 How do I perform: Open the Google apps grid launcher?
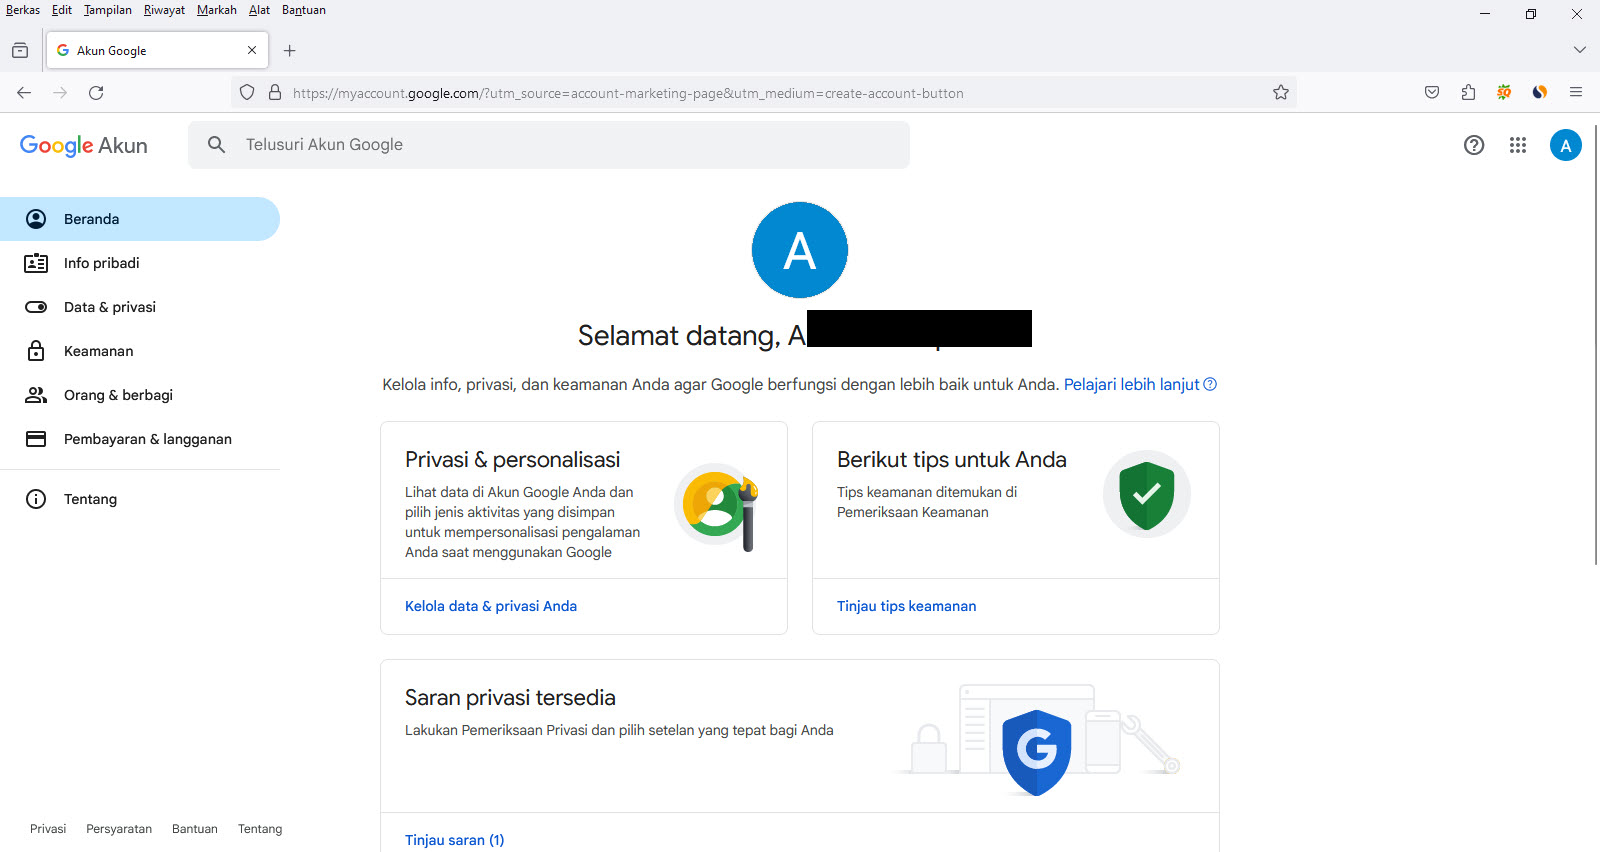coord(1517,145)
